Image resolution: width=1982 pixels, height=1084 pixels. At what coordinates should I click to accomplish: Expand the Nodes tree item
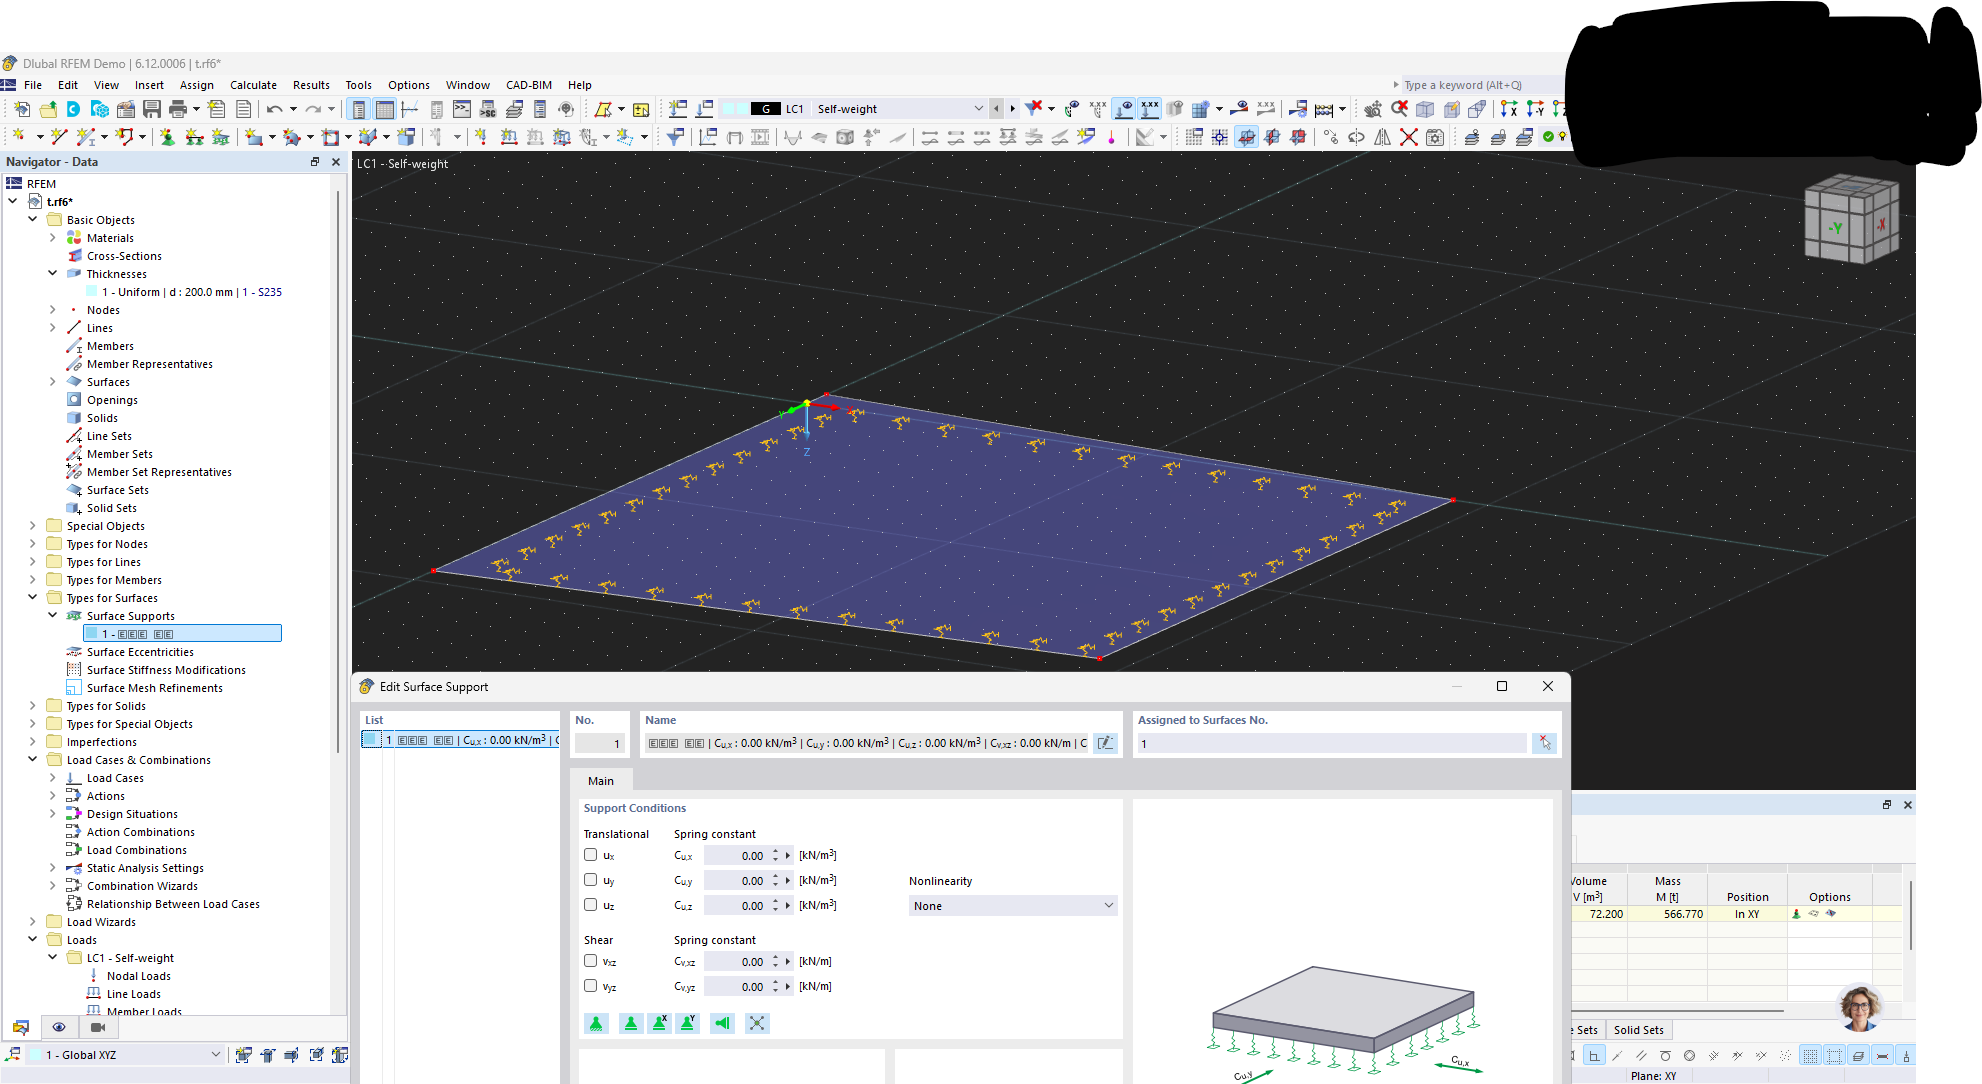click(53, 310)
